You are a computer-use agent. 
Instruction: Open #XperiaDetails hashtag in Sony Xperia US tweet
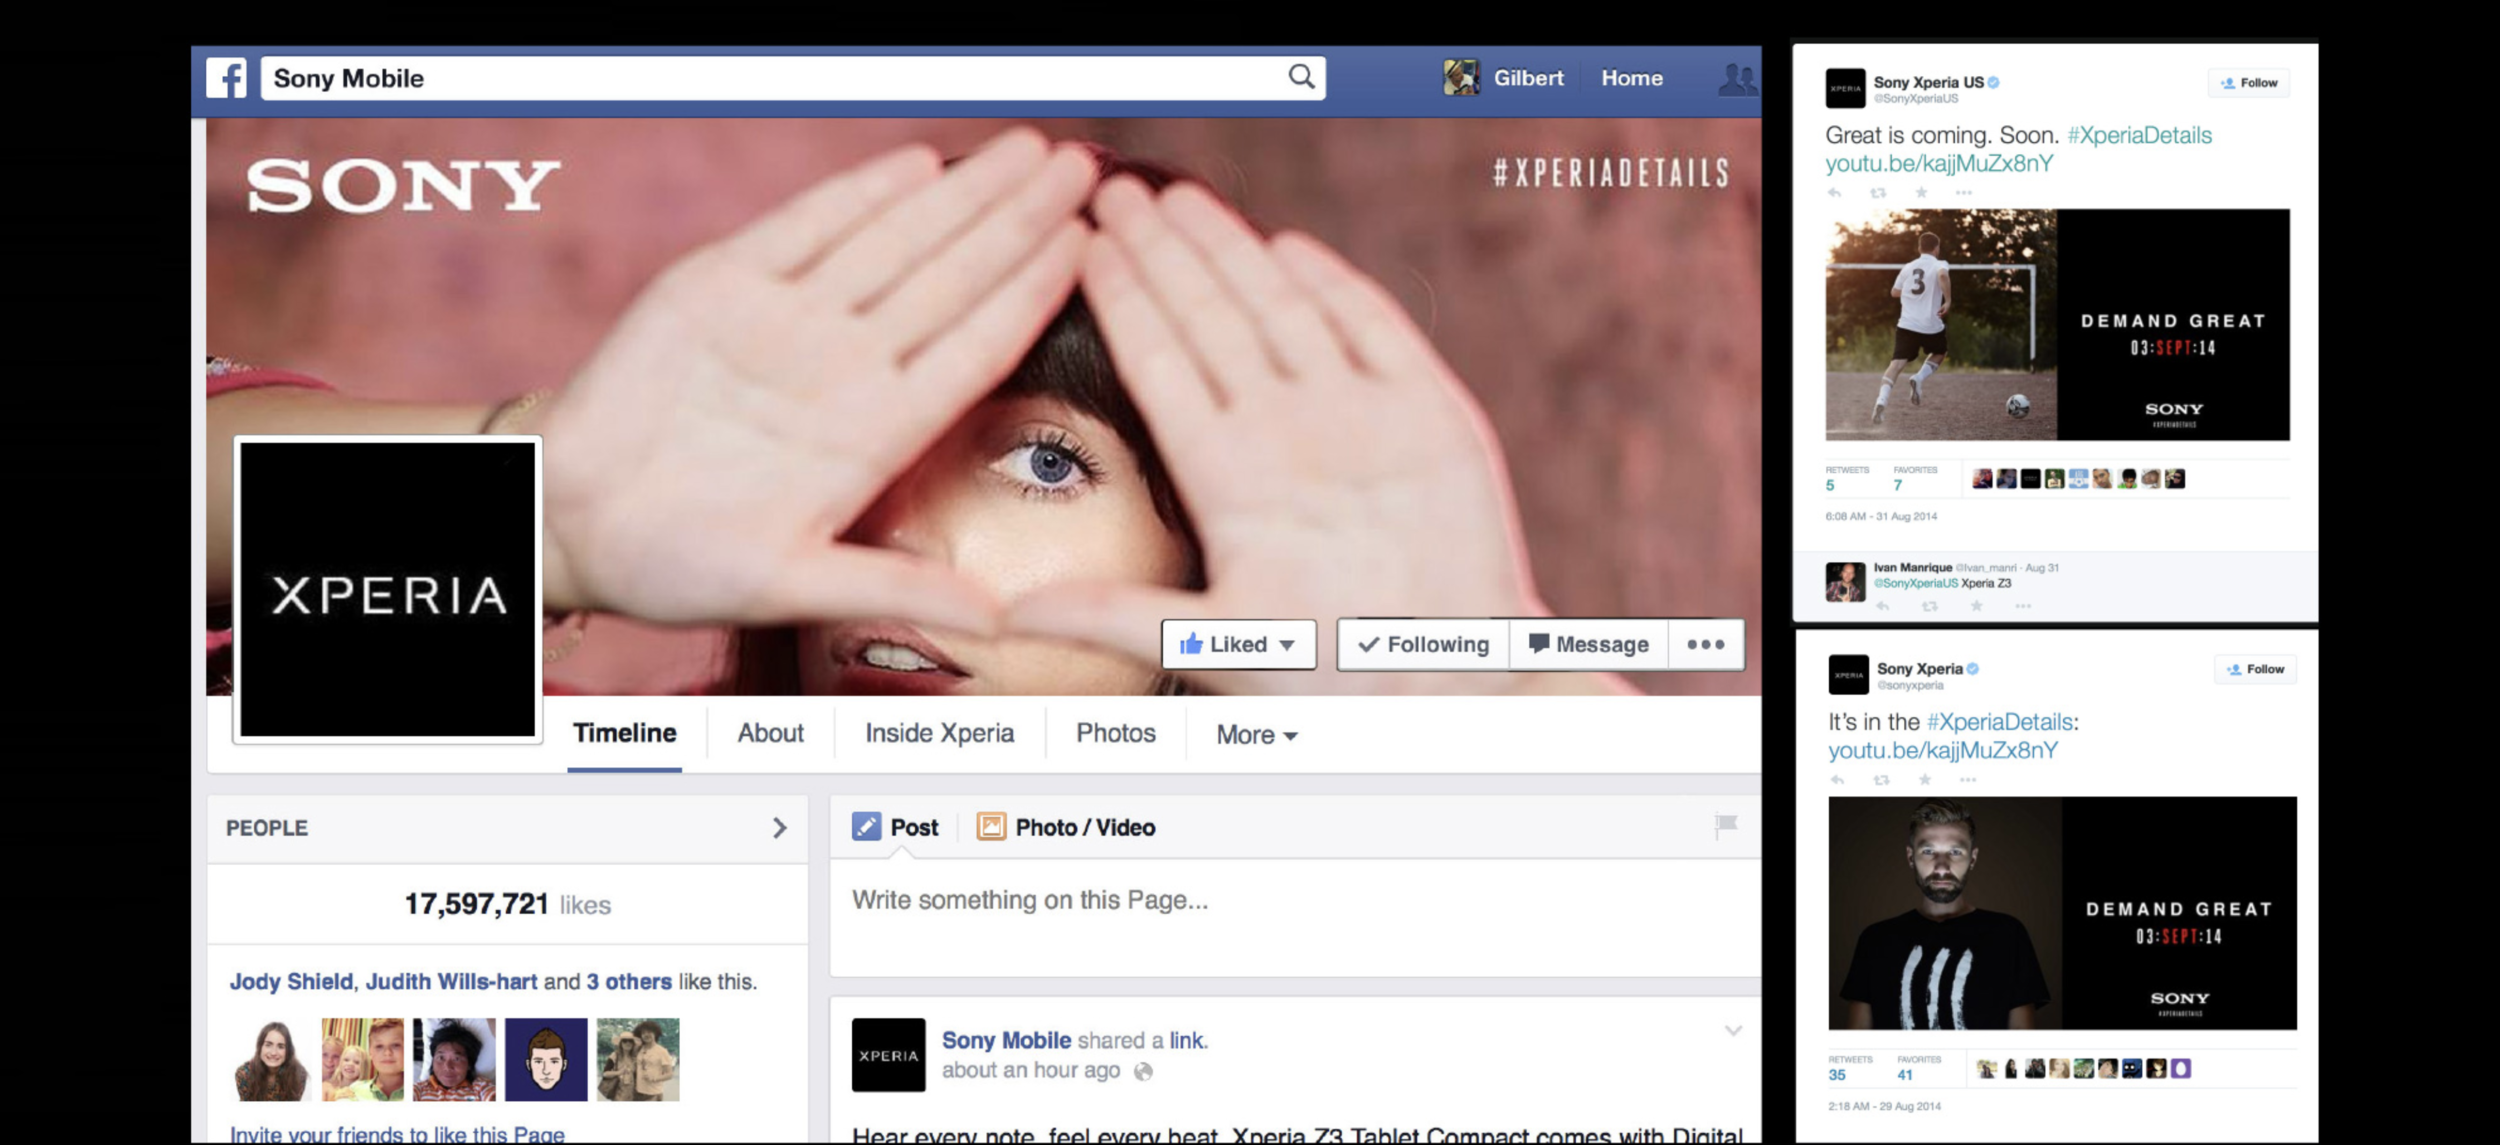2139,135
